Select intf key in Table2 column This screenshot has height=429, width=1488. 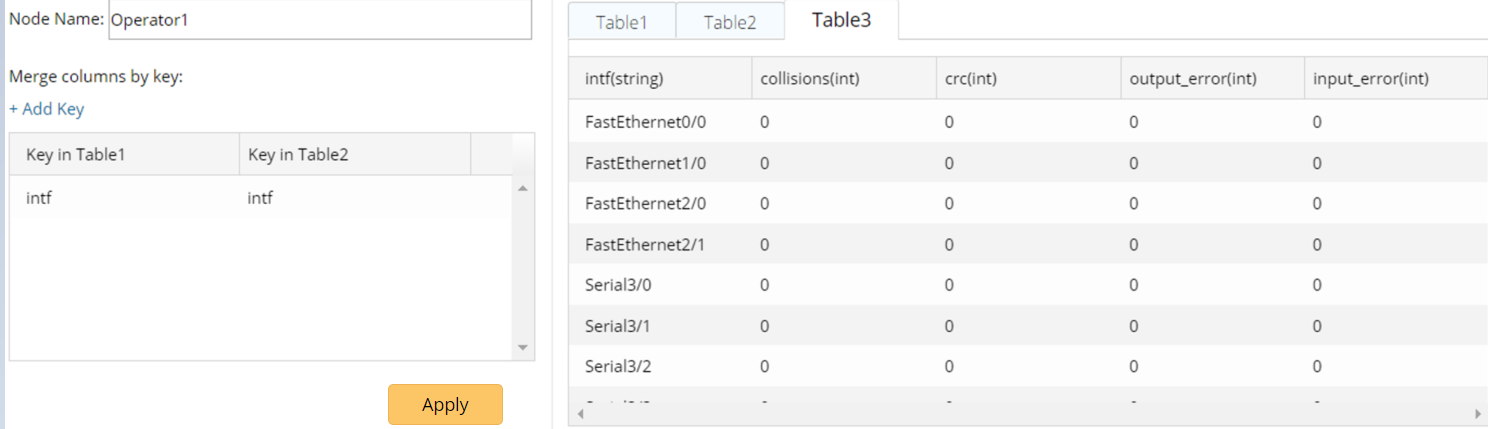(x=260, y=198)
